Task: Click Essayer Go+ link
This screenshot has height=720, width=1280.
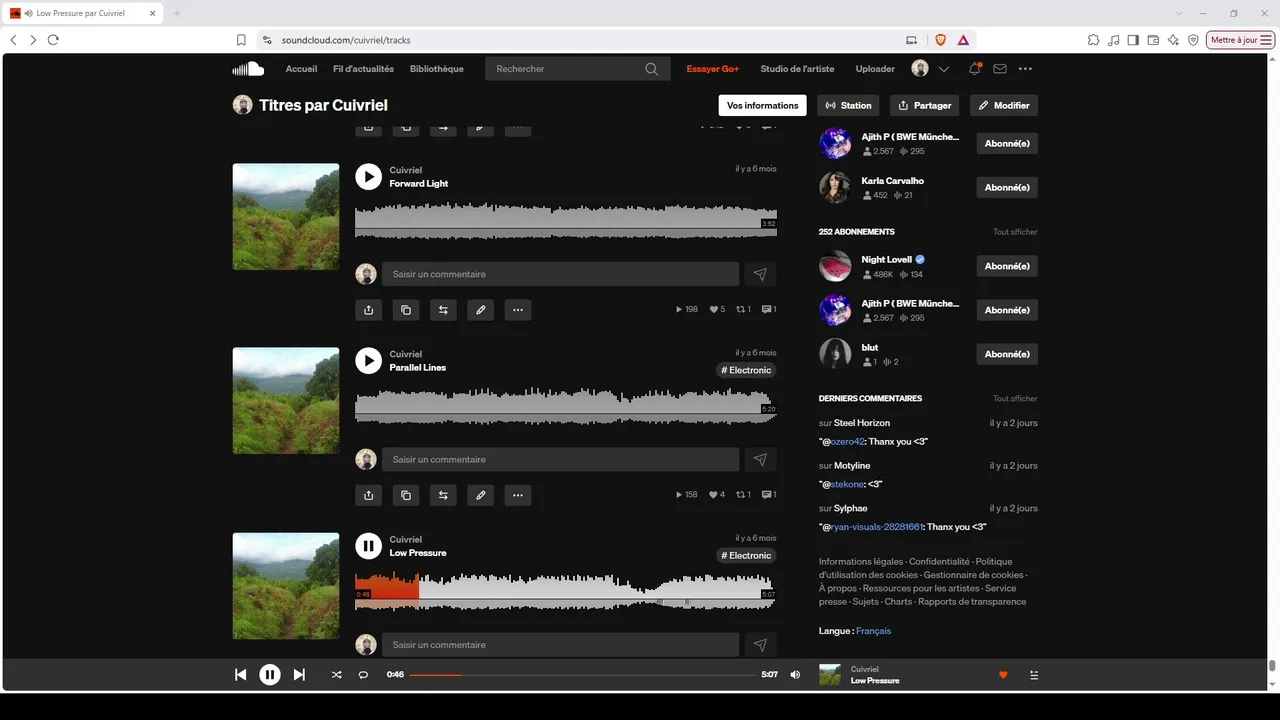Action: click(x=713, y=69)
